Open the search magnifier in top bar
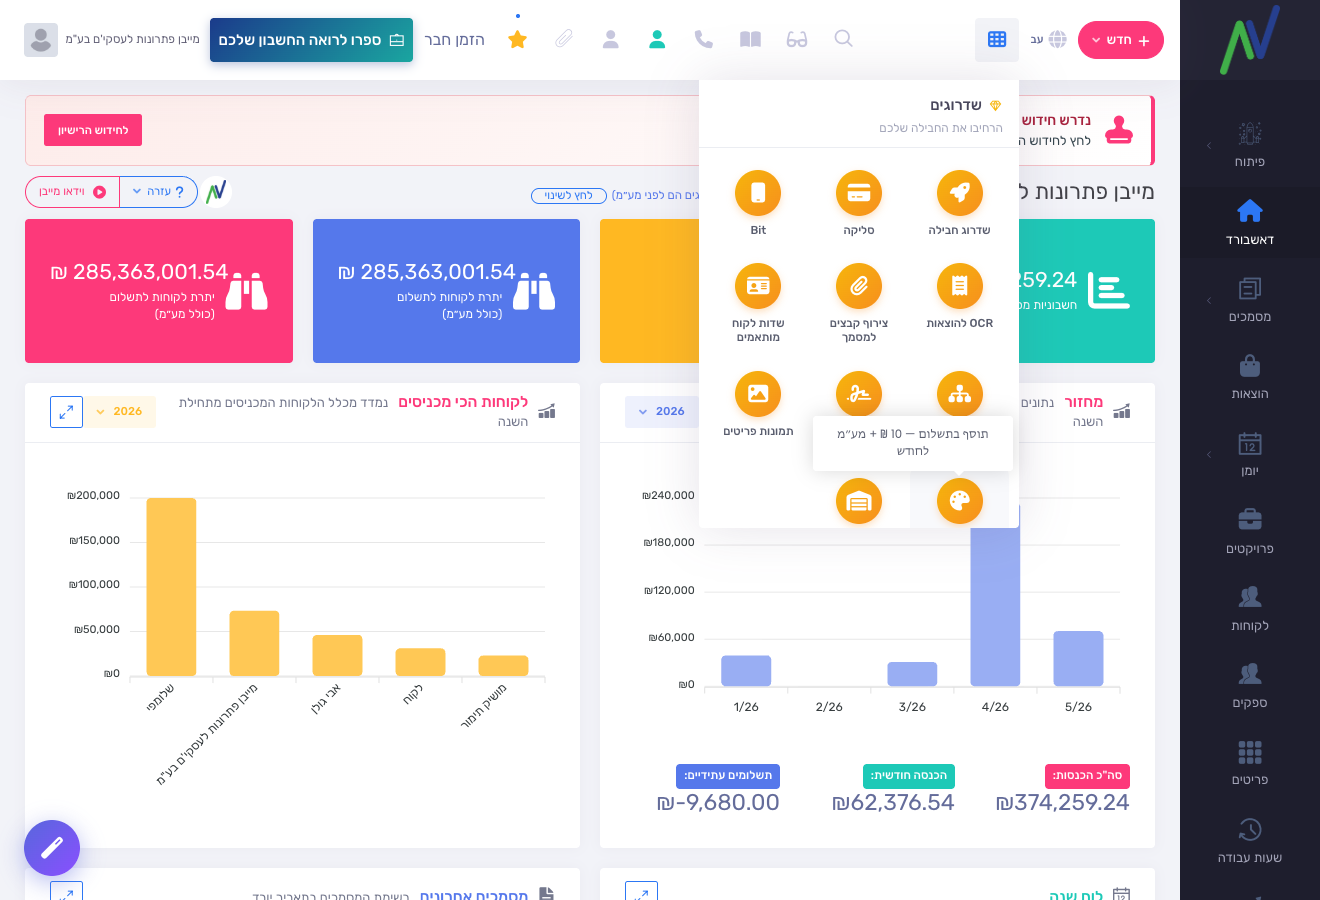This screenshot has width=1320, height=900. coord(843,39)
